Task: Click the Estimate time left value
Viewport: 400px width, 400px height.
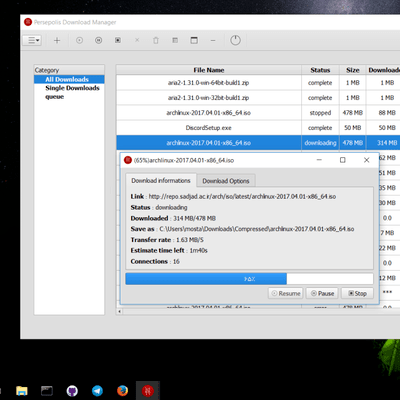Action: (199, 250)
